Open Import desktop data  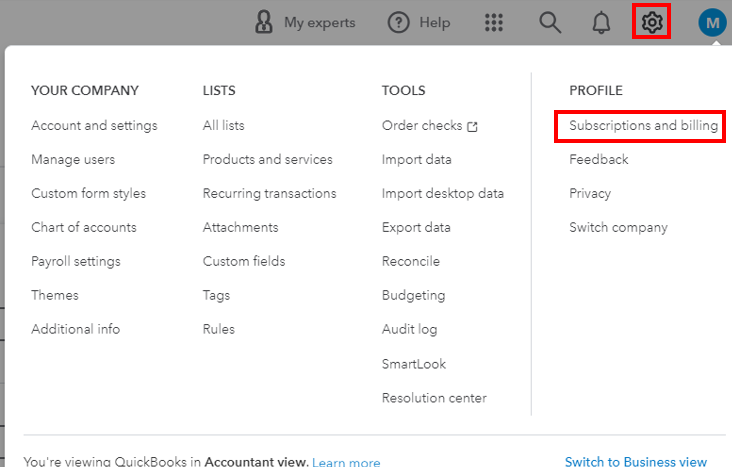pyautogui.click(x=442, y=194)
